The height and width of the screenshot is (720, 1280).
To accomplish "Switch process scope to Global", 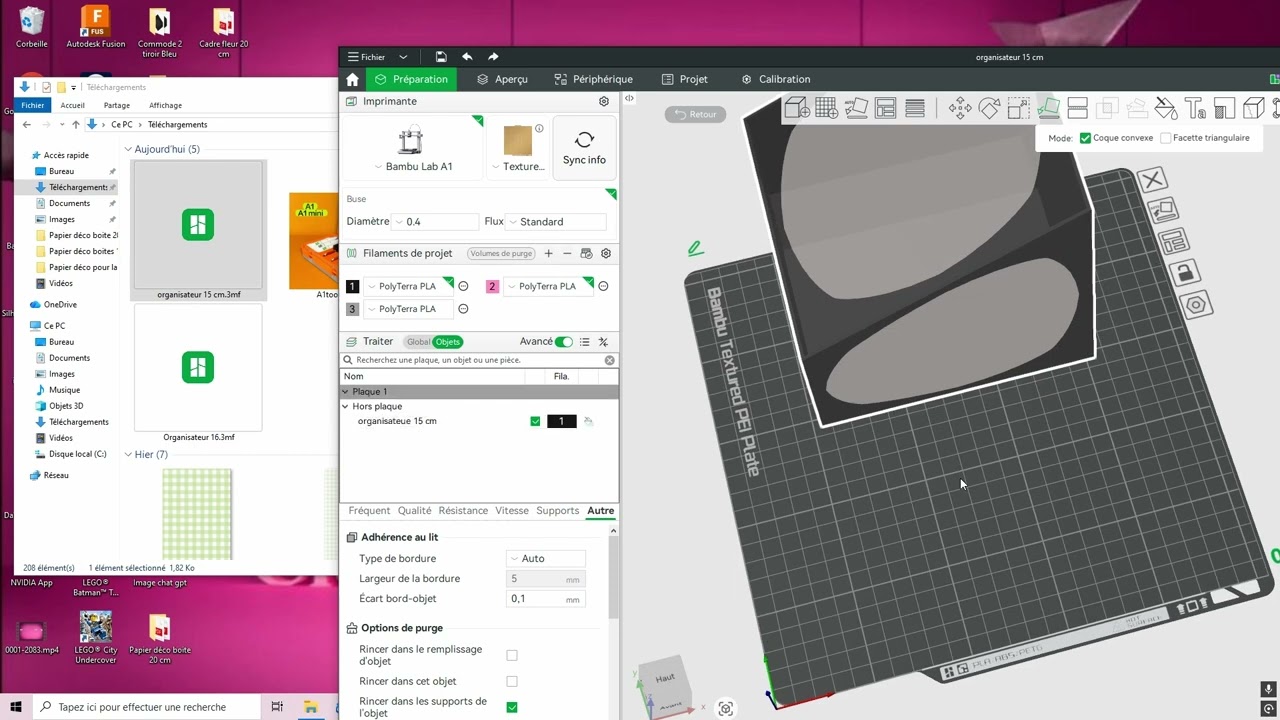I will click(x=418, y=342).
